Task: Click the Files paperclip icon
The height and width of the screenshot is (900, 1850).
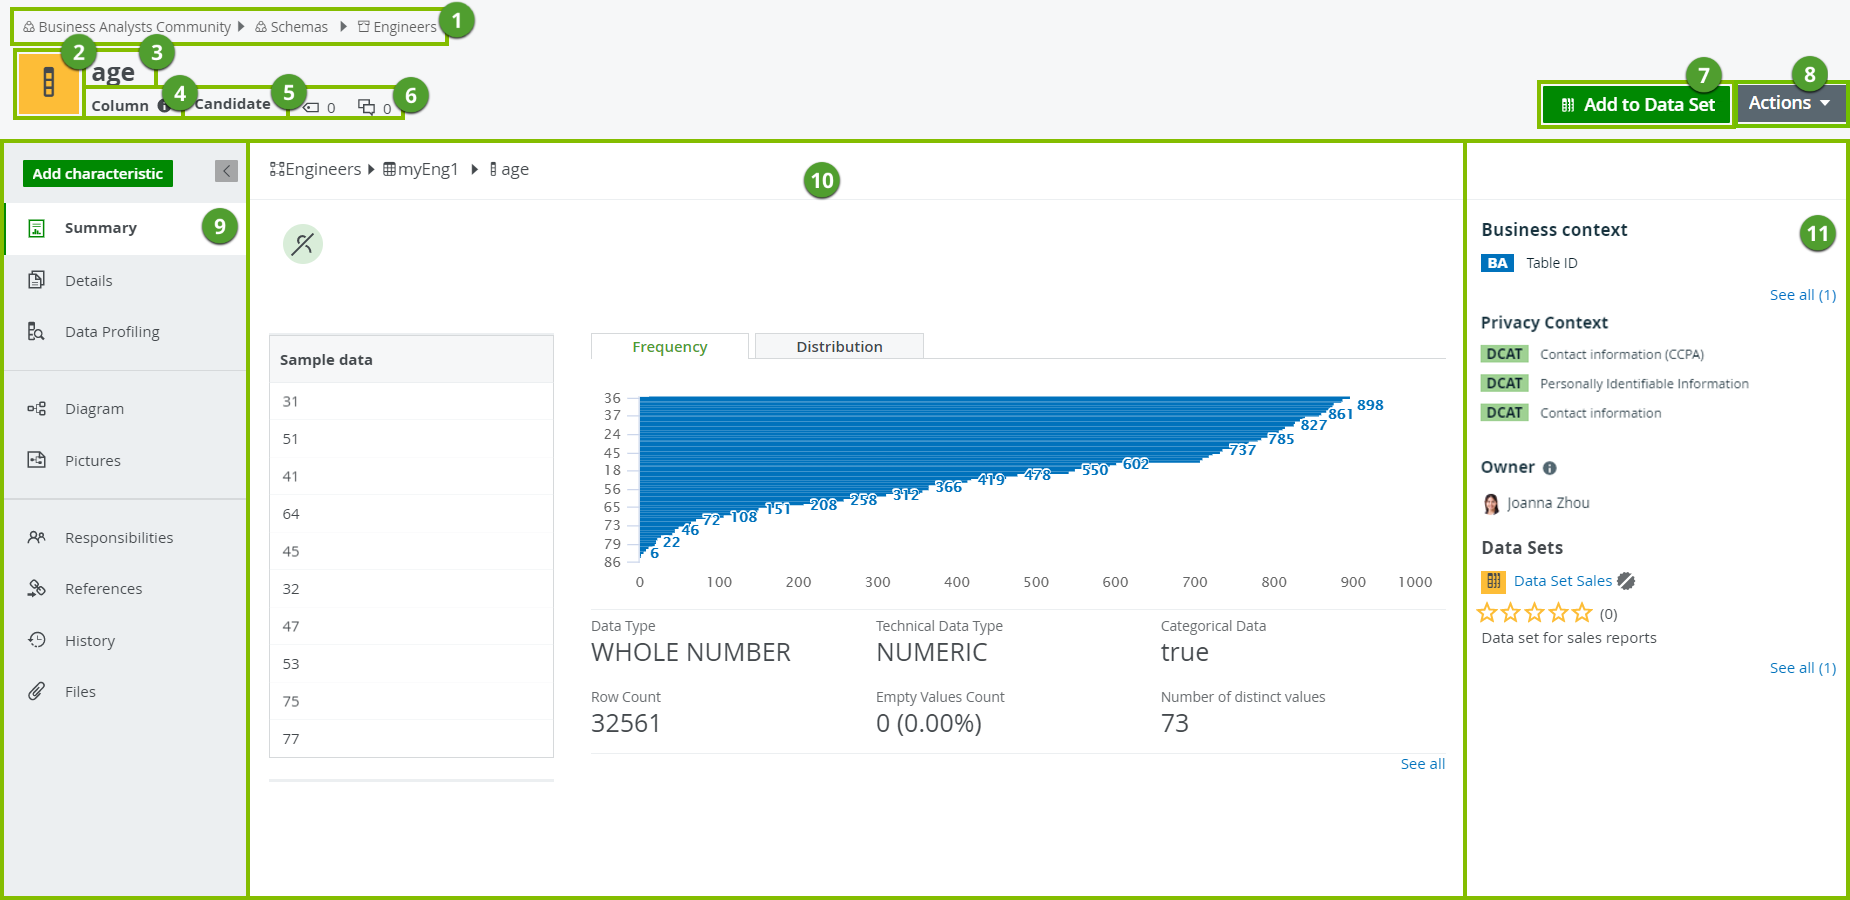Action: [36, 691]
